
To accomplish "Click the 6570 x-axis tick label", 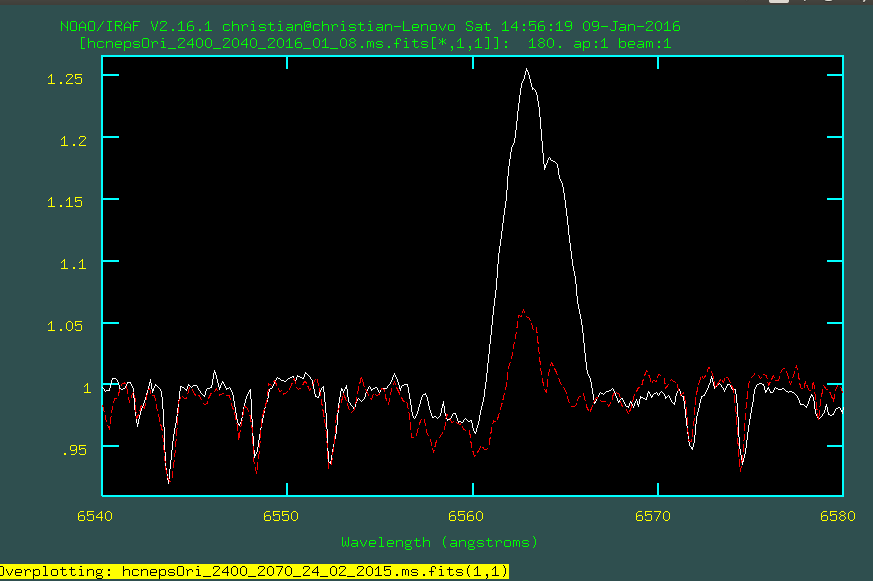I will [656, 517].
